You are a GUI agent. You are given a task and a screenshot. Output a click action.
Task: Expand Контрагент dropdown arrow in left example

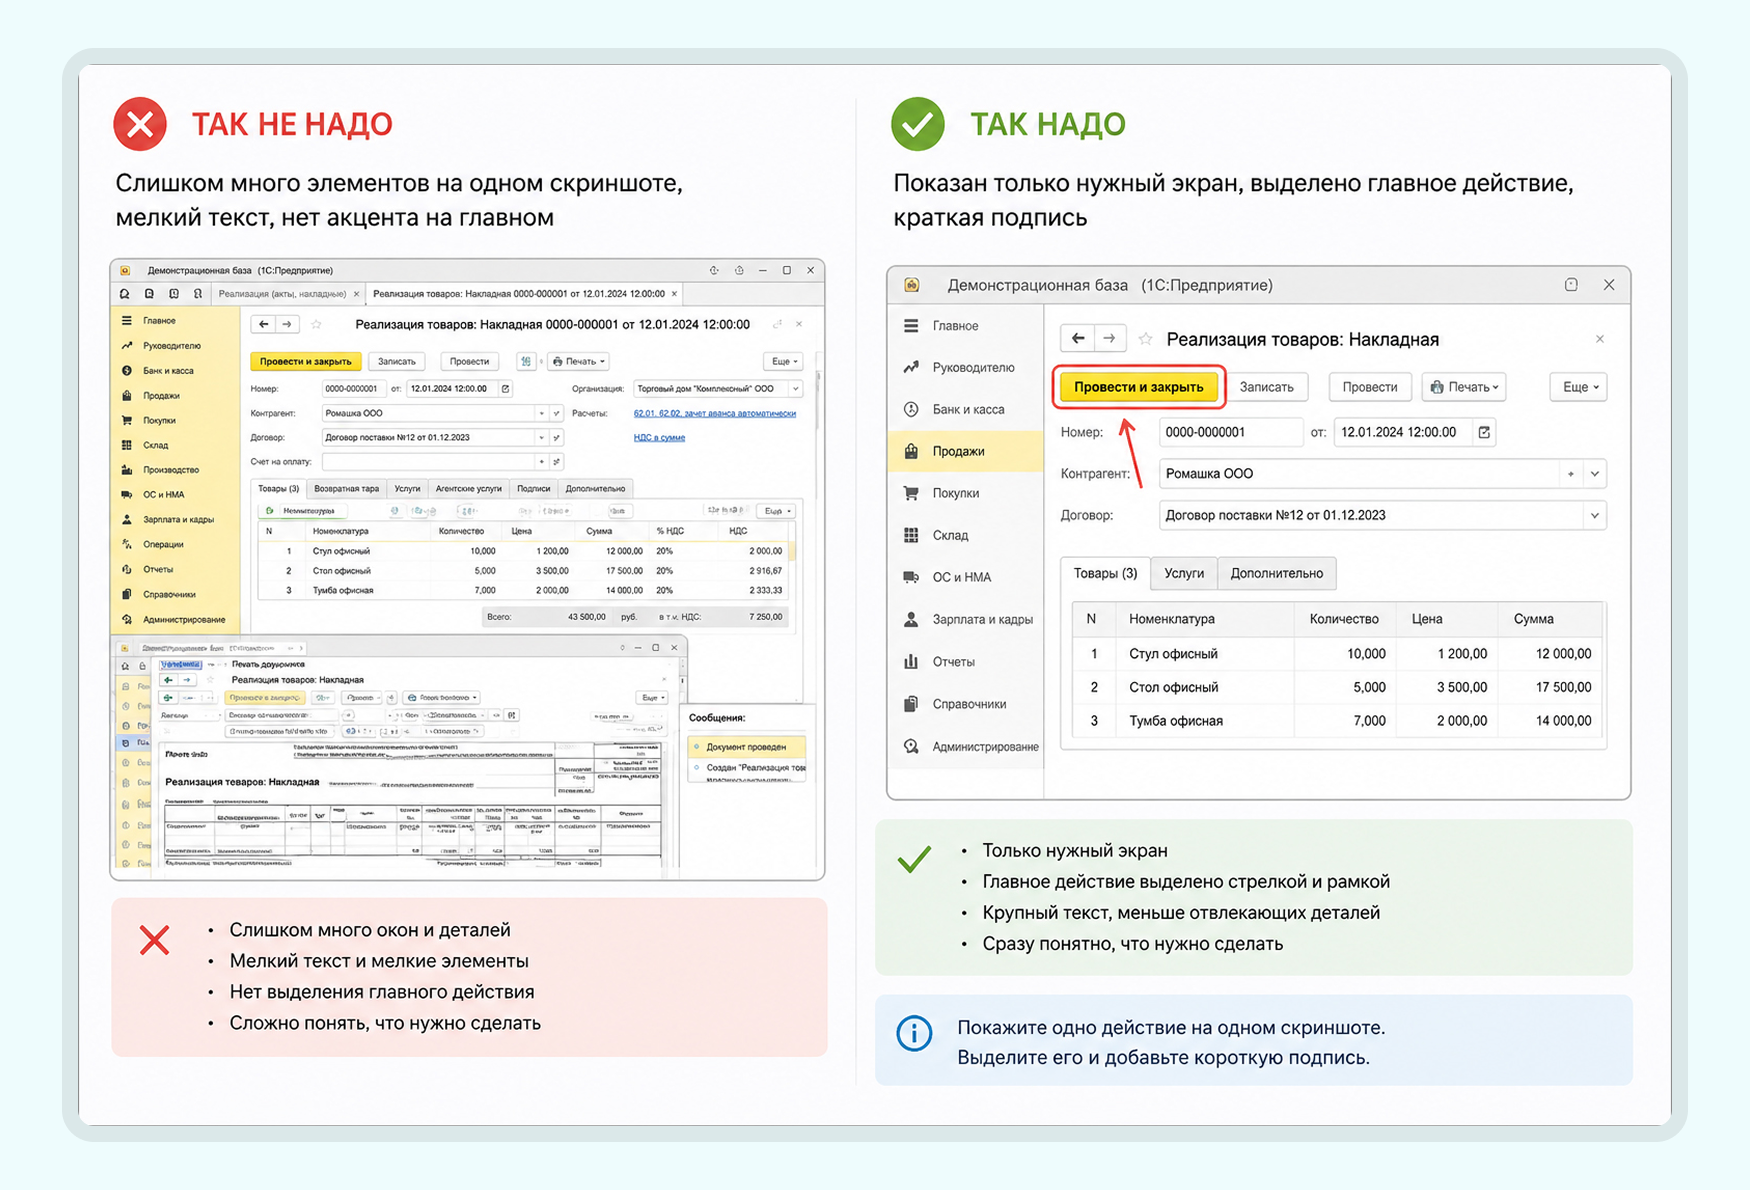542,413
